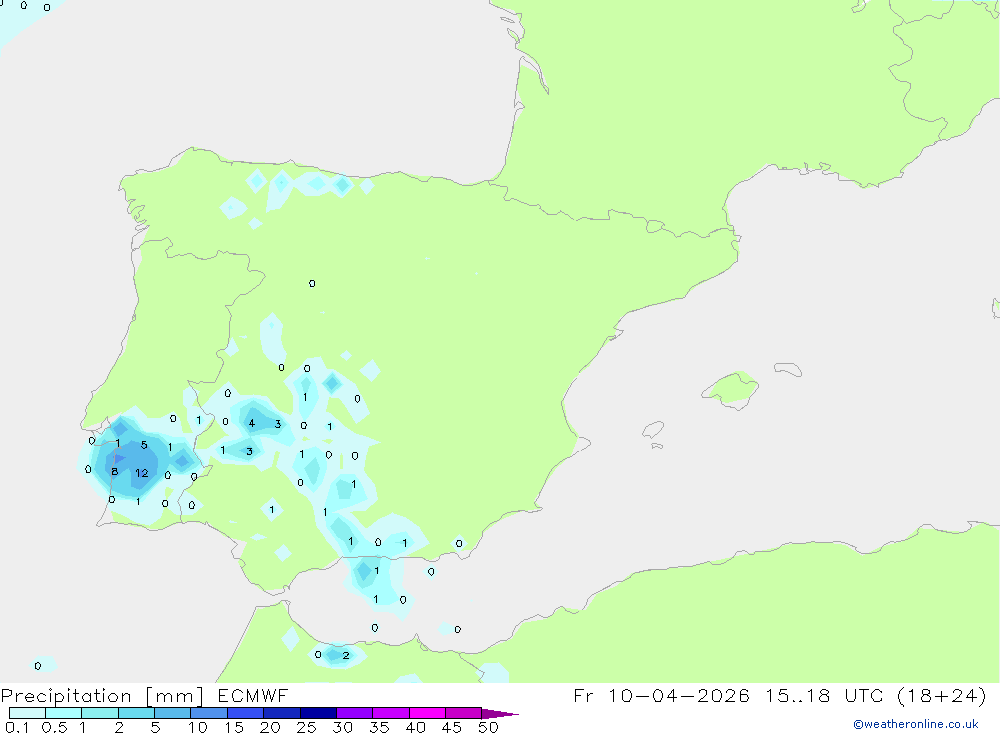Click the 5 mm precipitation value on map
Image resolution: width=1000 pixels, height=733 pixels.
144,445
